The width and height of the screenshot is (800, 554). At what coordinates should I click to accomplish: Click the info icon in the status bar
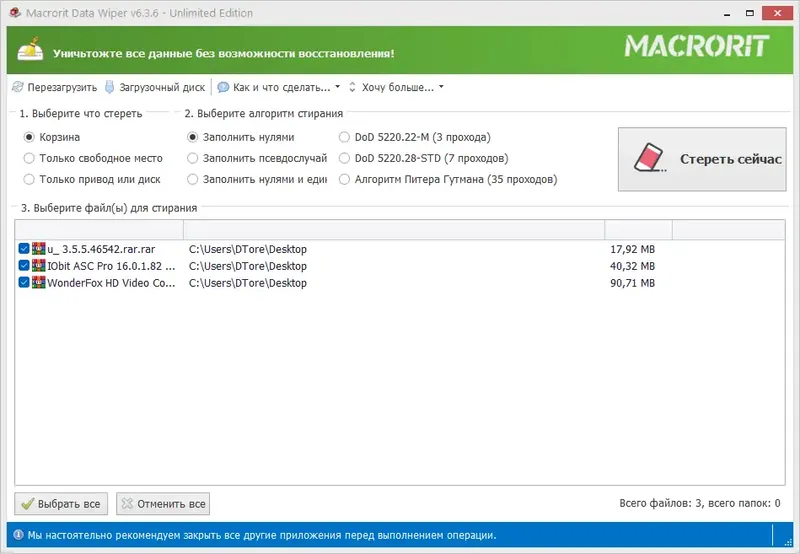click(18, 535)
